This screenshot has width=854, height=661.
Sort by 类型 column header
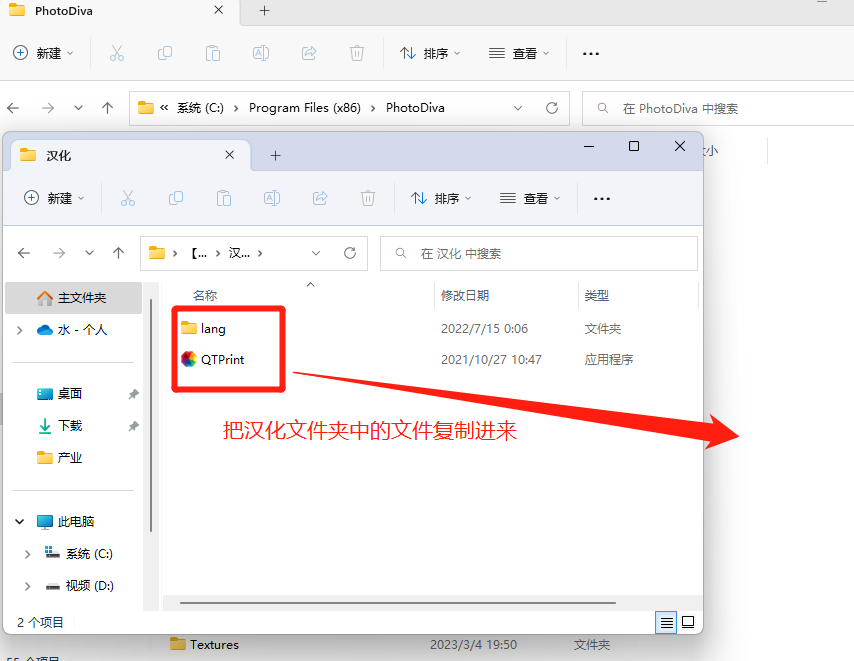(597, 296)
